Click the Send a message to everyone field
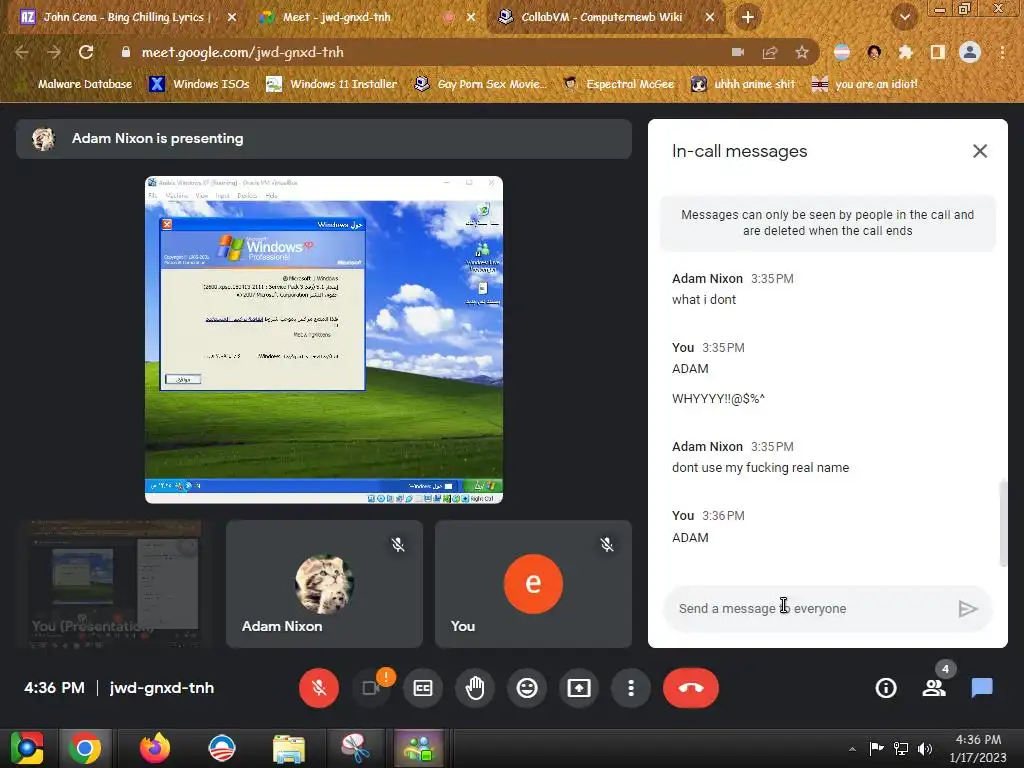1024x768 pixels. (x=810, y=609)
